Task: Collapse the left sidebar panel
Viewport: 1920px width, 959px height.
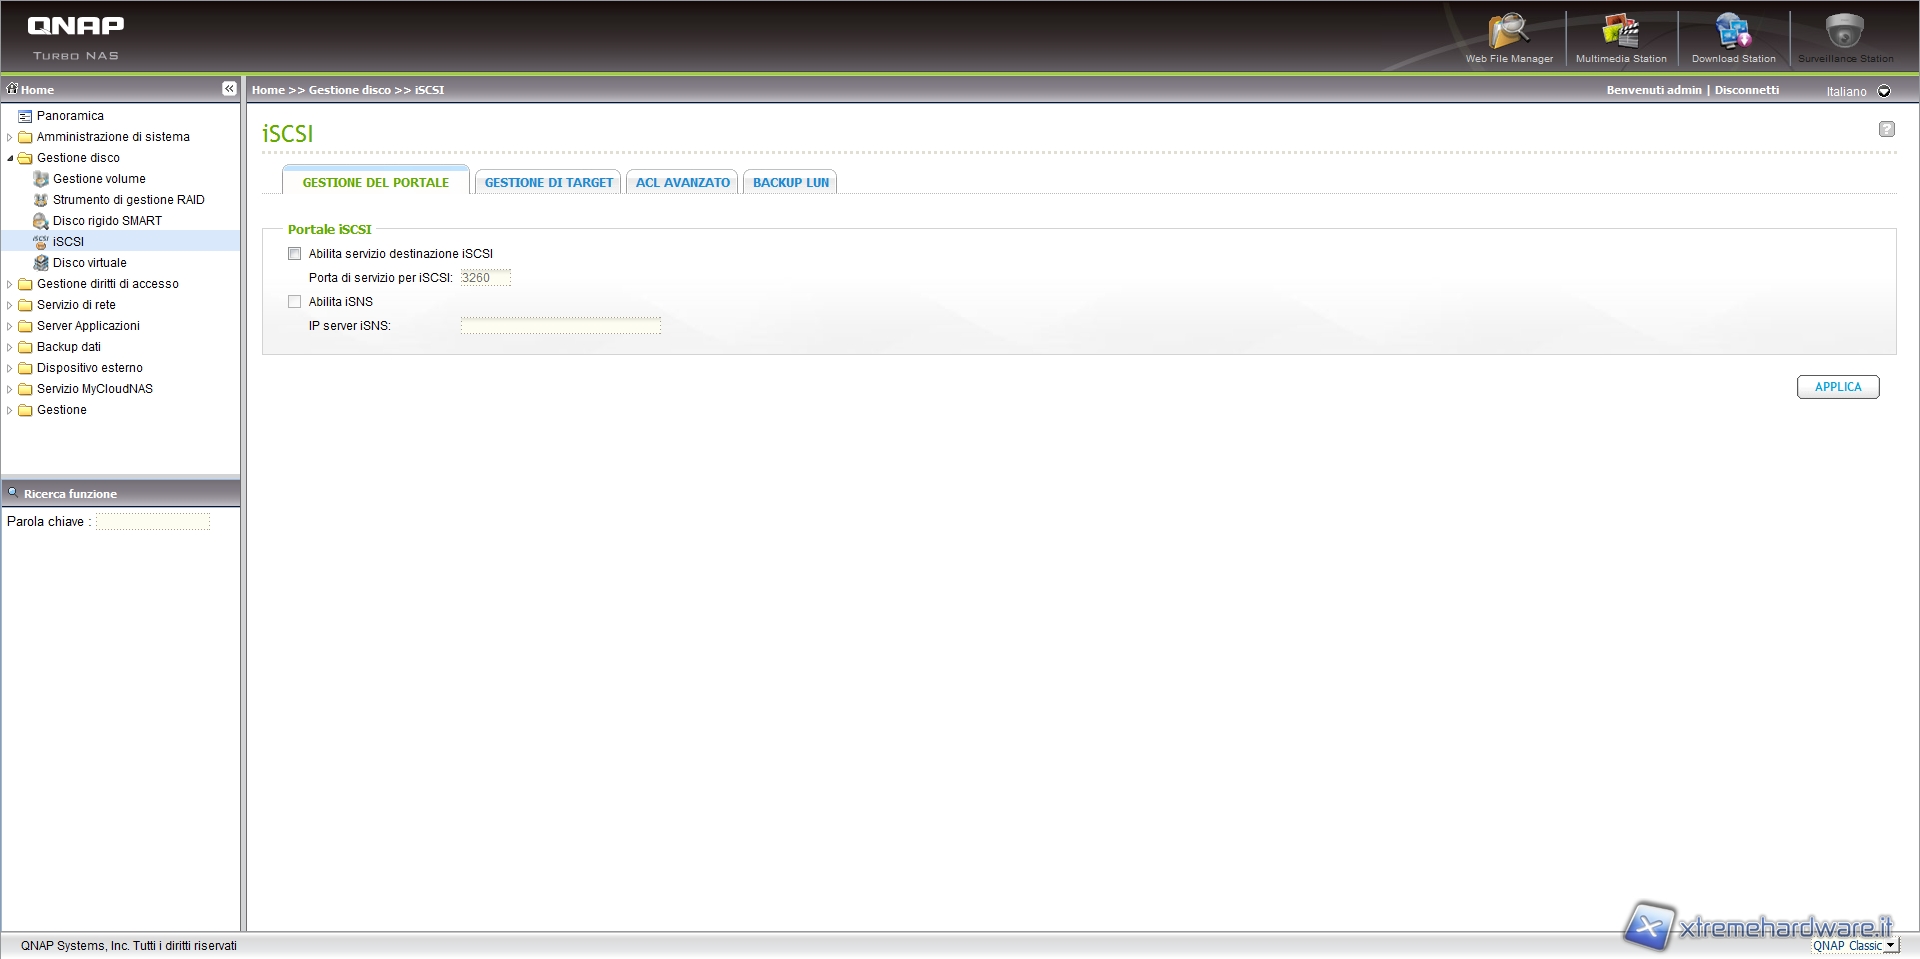Action: point(229,89)
